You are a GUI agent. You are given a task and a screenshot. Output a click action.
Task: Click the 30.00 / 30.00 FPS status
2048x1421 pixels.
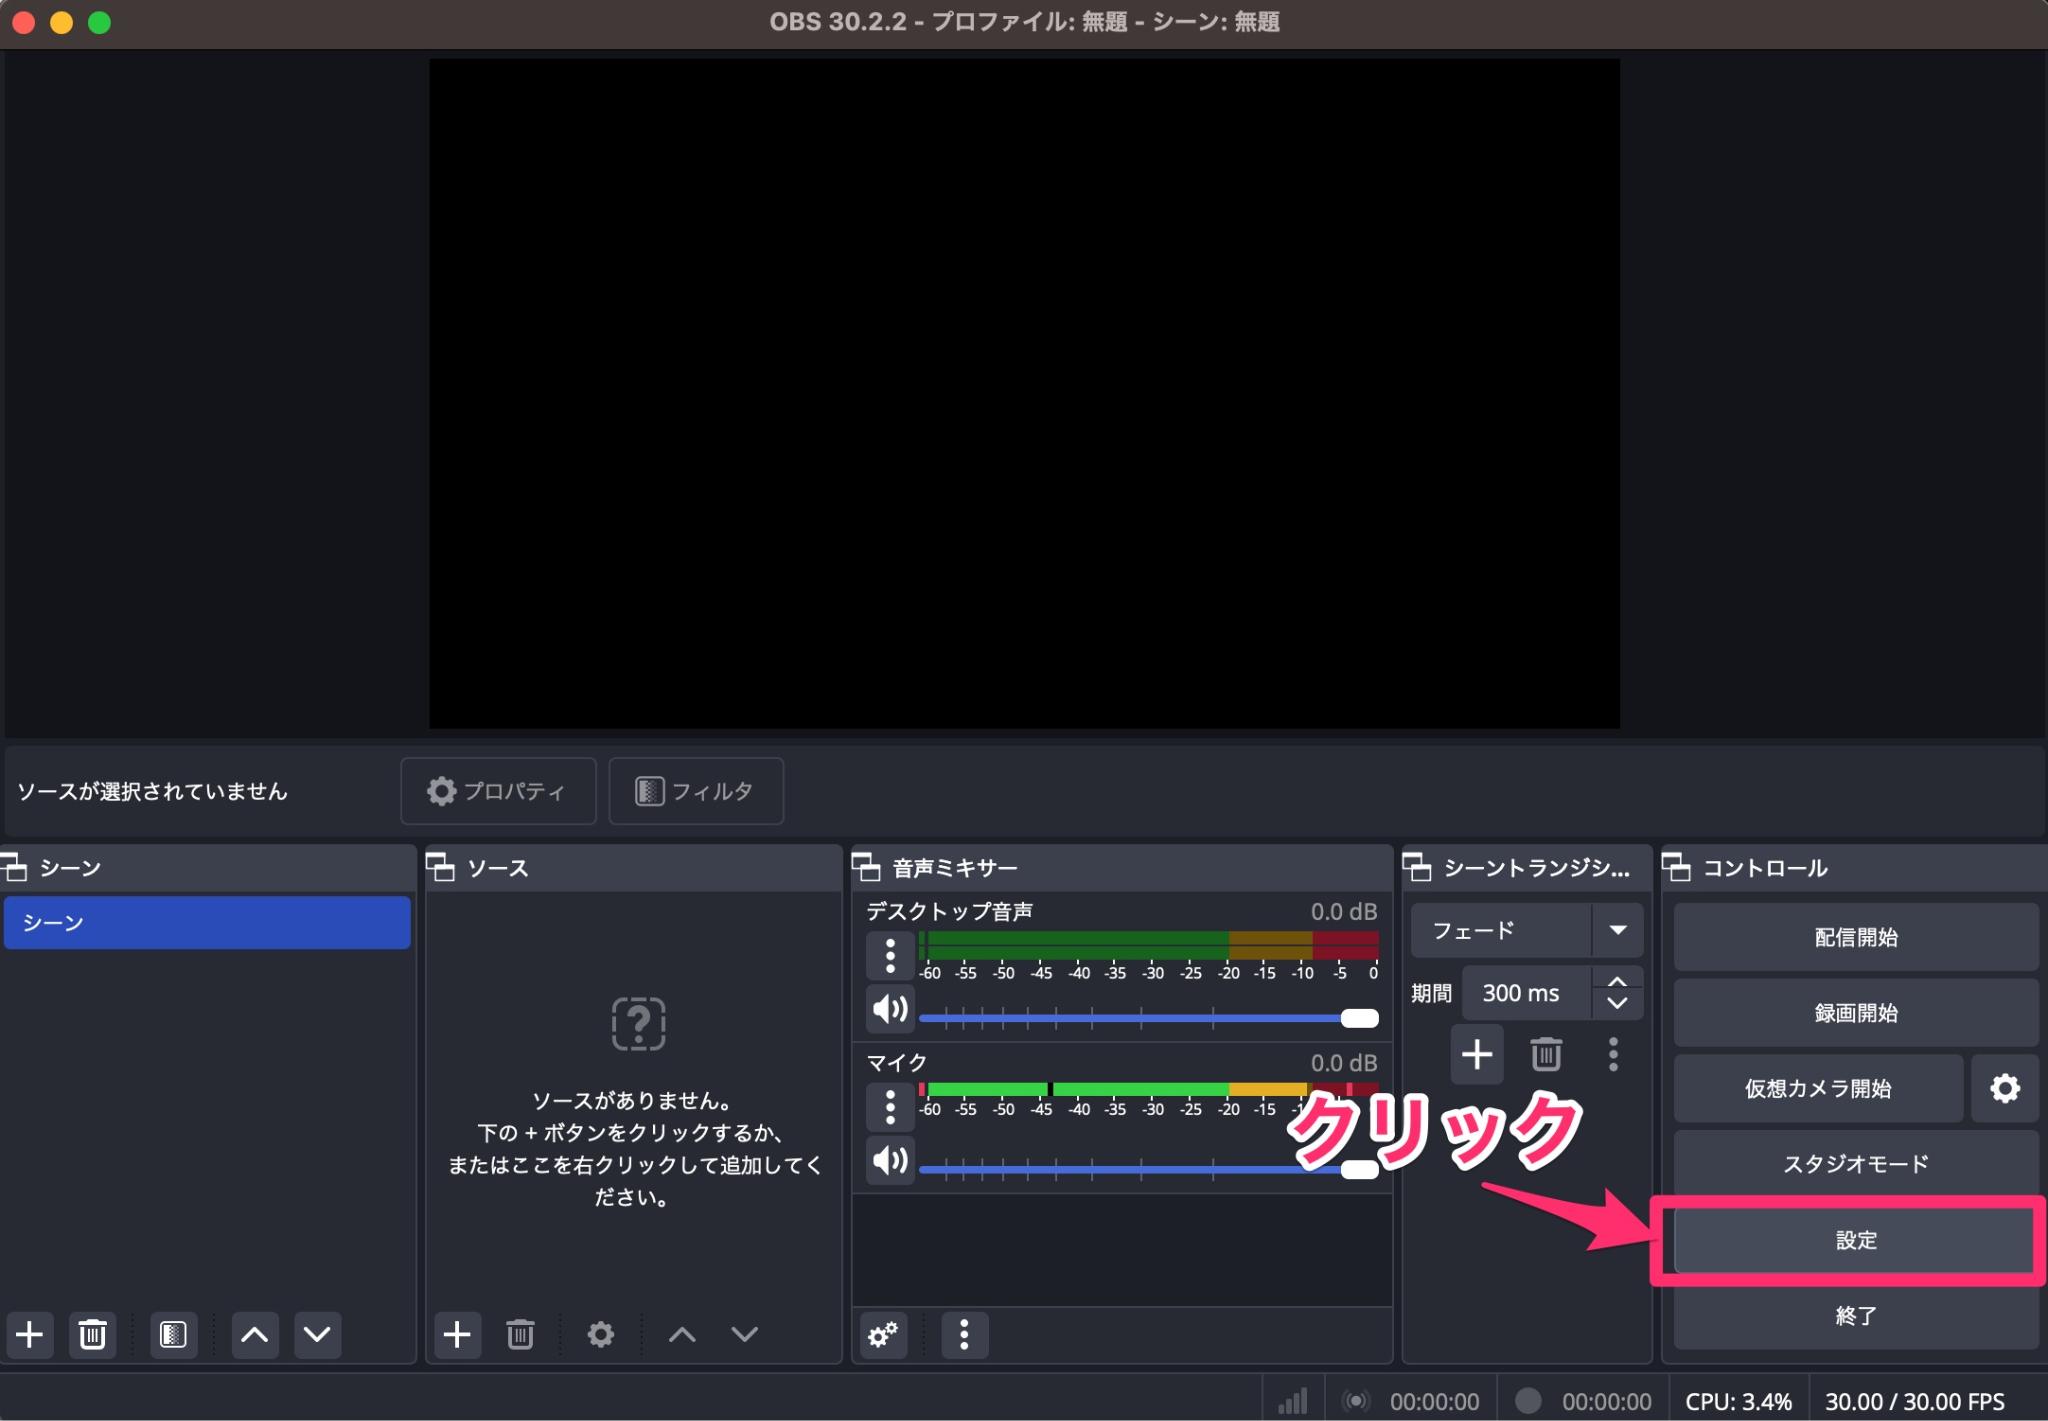(1915, 1401)
